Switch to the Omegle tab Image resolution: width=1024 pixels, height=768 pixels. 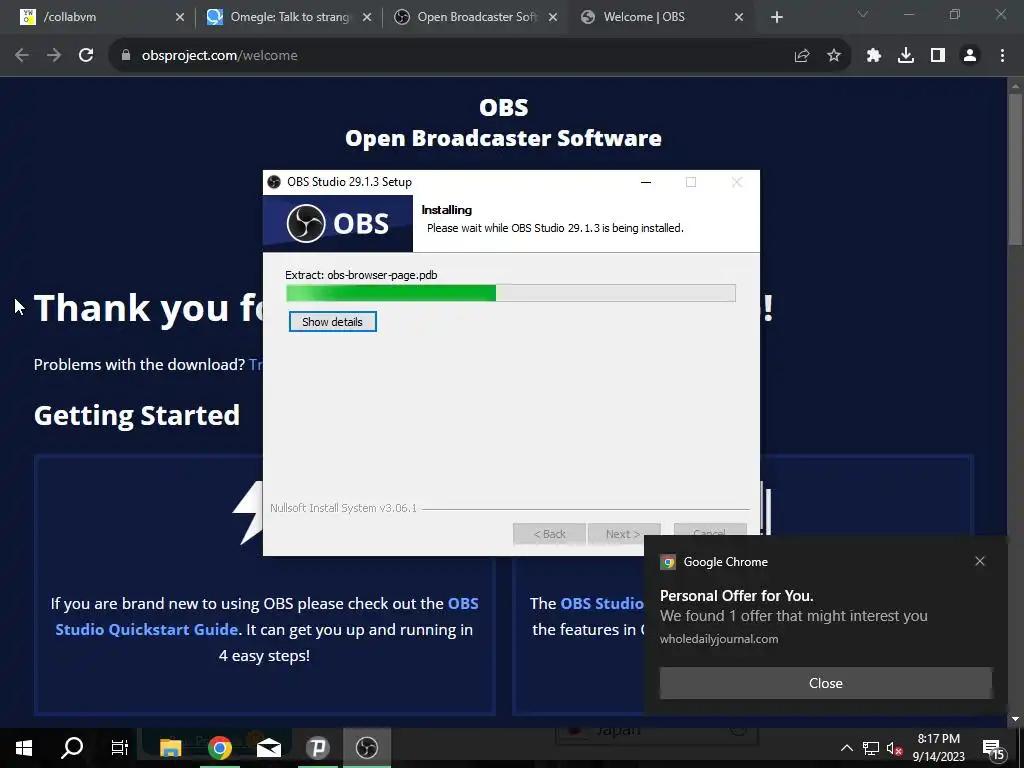coord(289,17)
